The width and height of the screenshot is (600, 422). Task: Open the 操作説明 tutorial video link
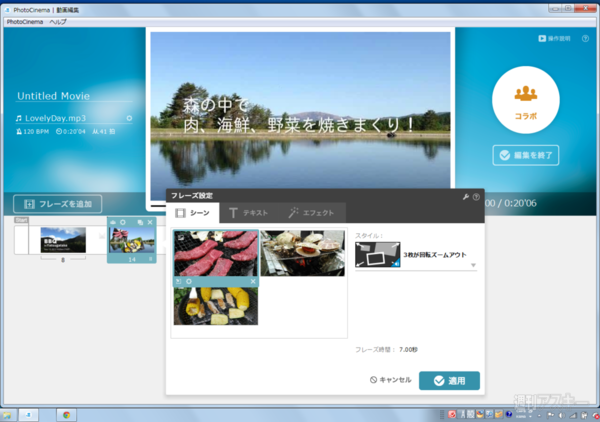[x=554, y=38]
